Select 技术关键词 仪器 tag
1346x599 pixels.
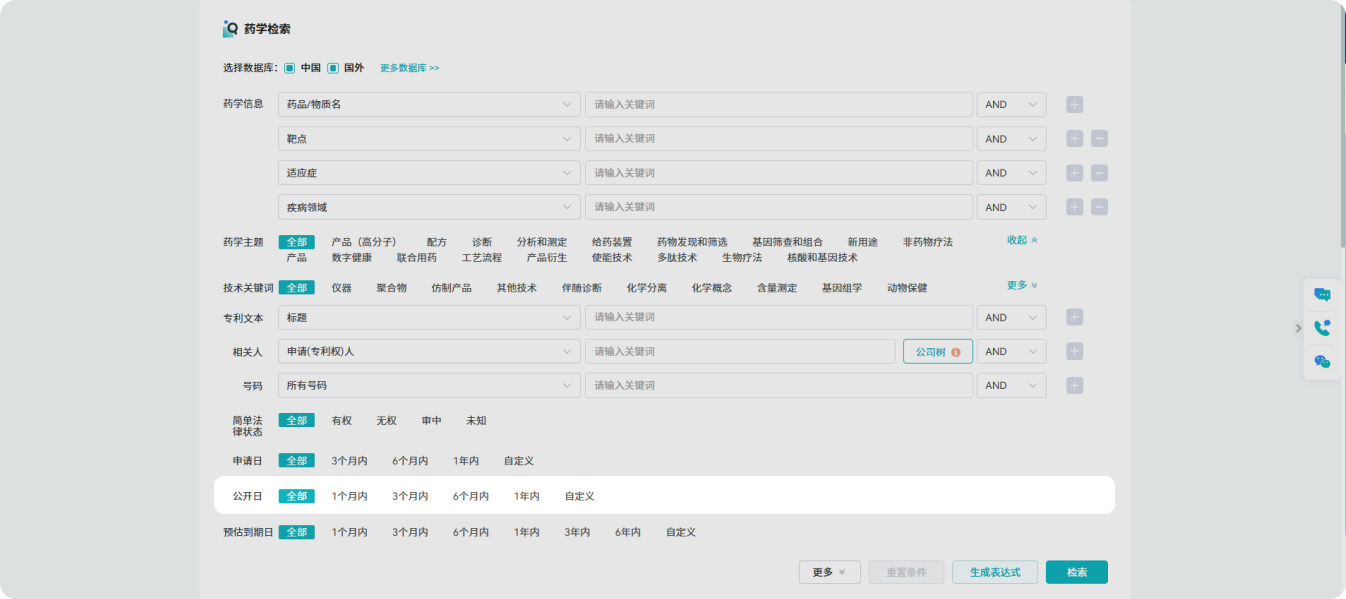[342, 287]
